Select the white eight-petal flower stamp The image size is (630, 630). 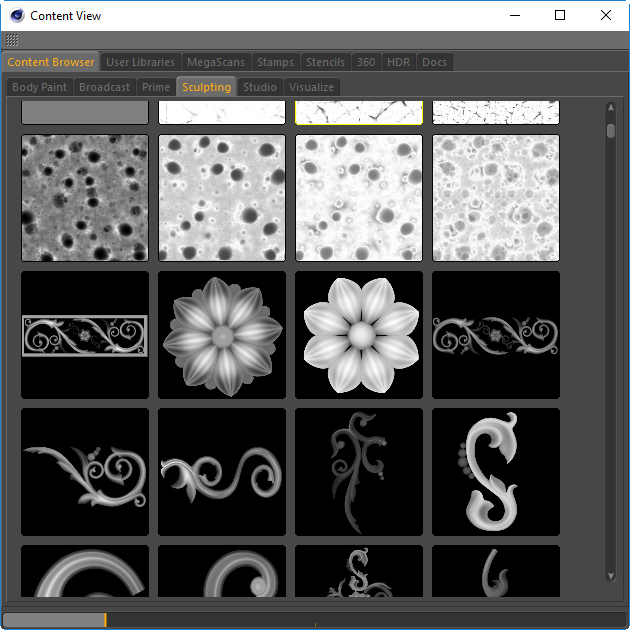pyautogui.click(x=359, y=335)
